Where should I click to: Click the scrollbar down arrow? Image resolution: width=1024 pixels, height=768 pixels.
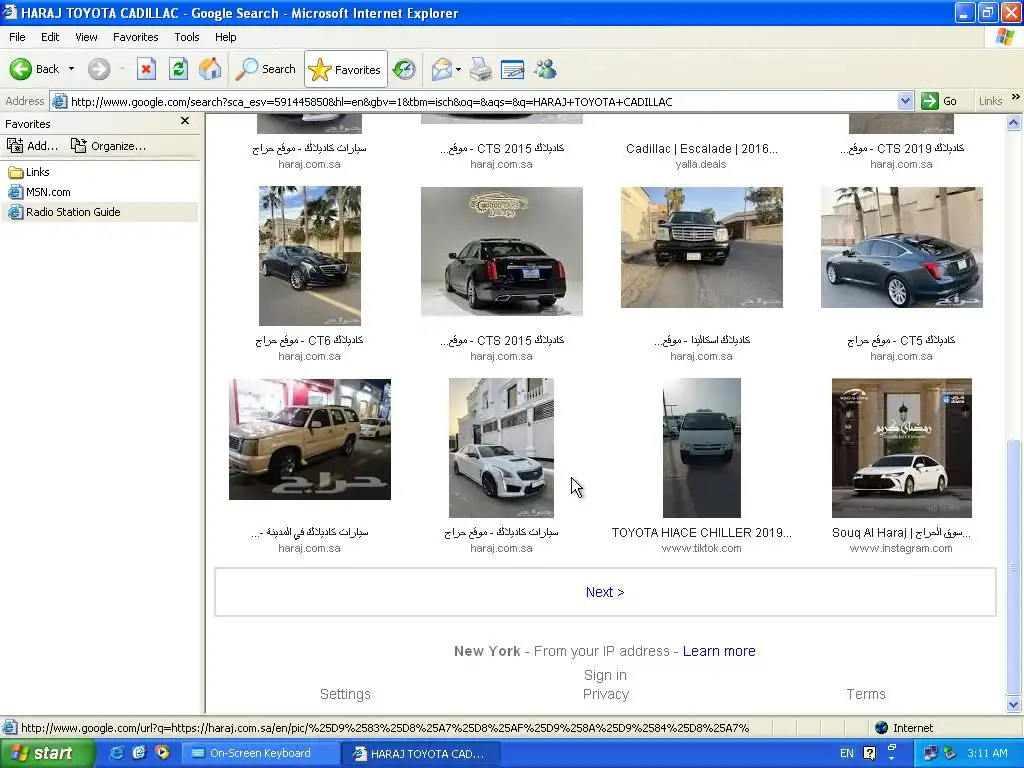pos(1014,705)
